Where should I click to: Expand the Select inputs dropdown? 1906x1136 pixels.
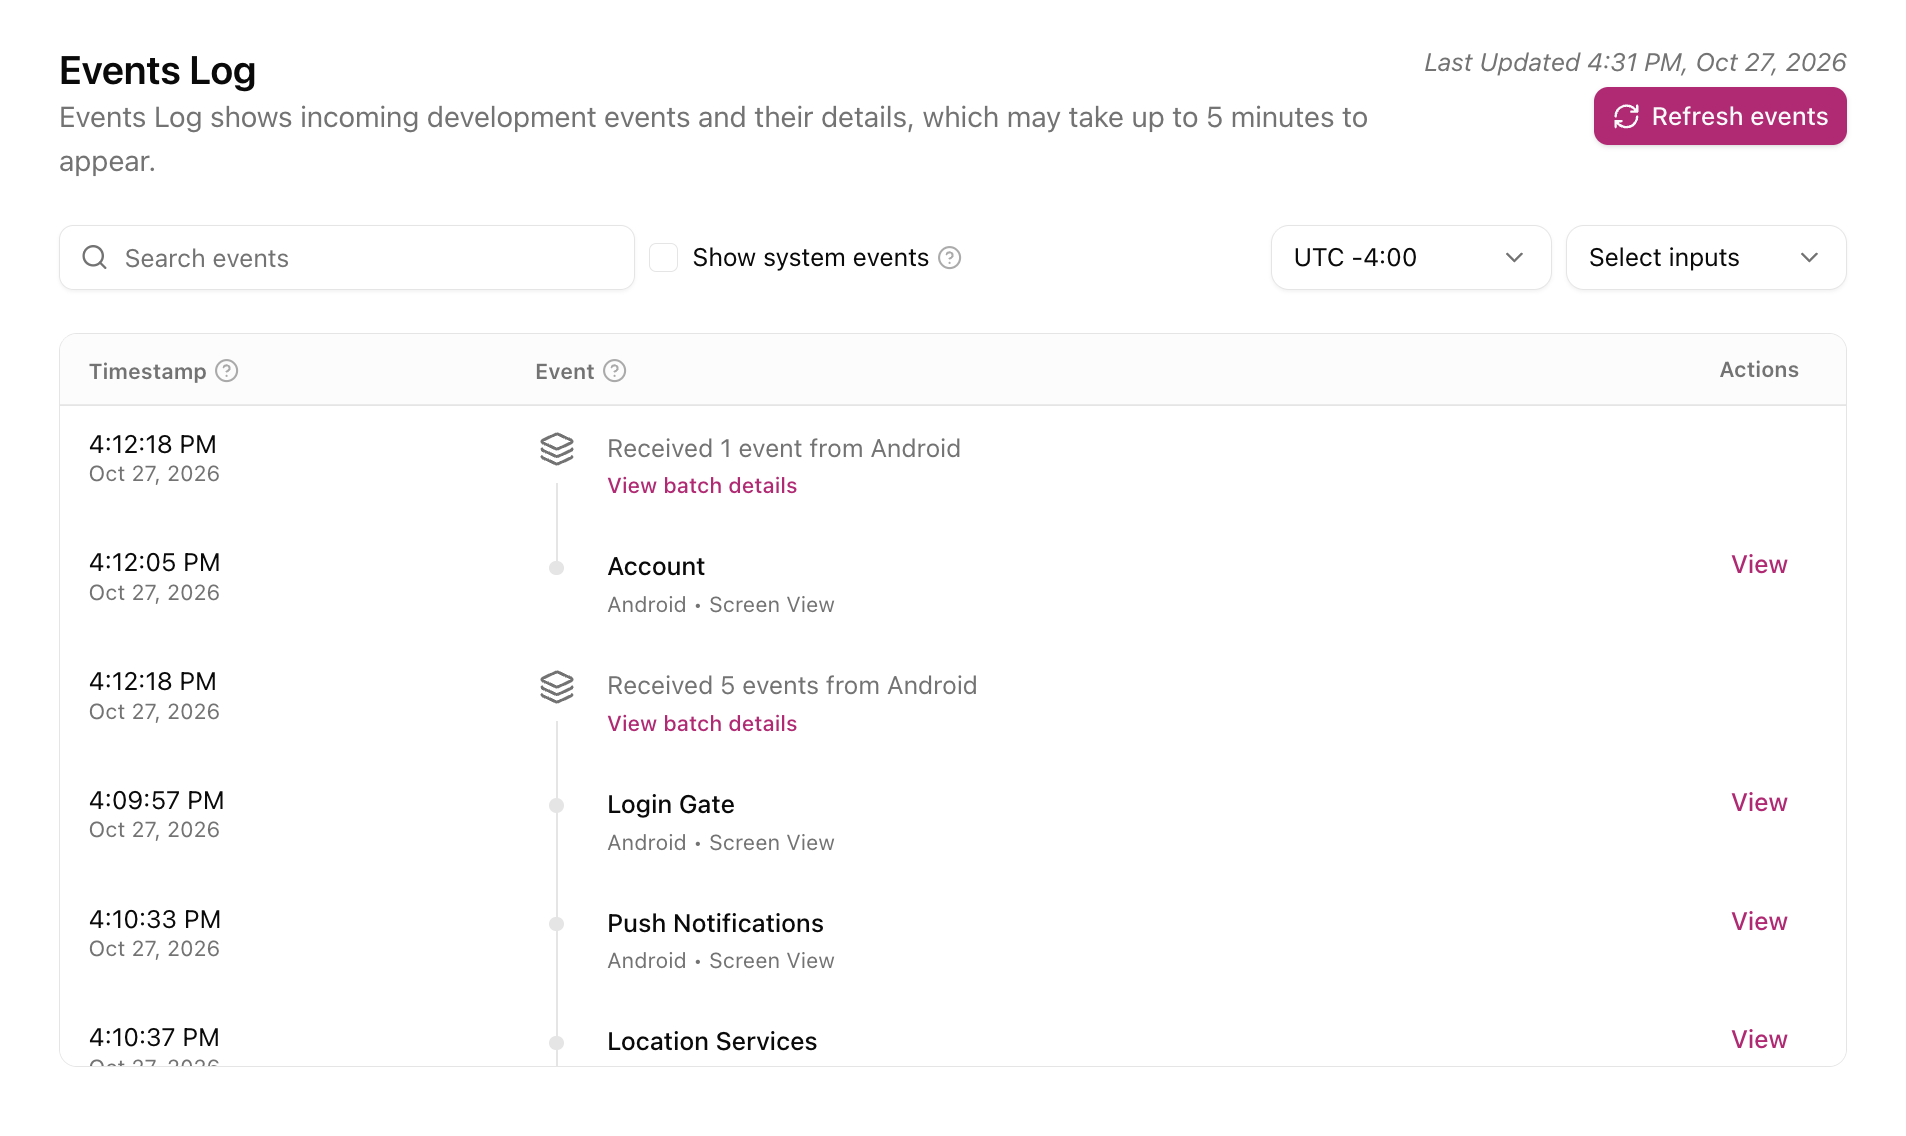[x=1706, y=258]
